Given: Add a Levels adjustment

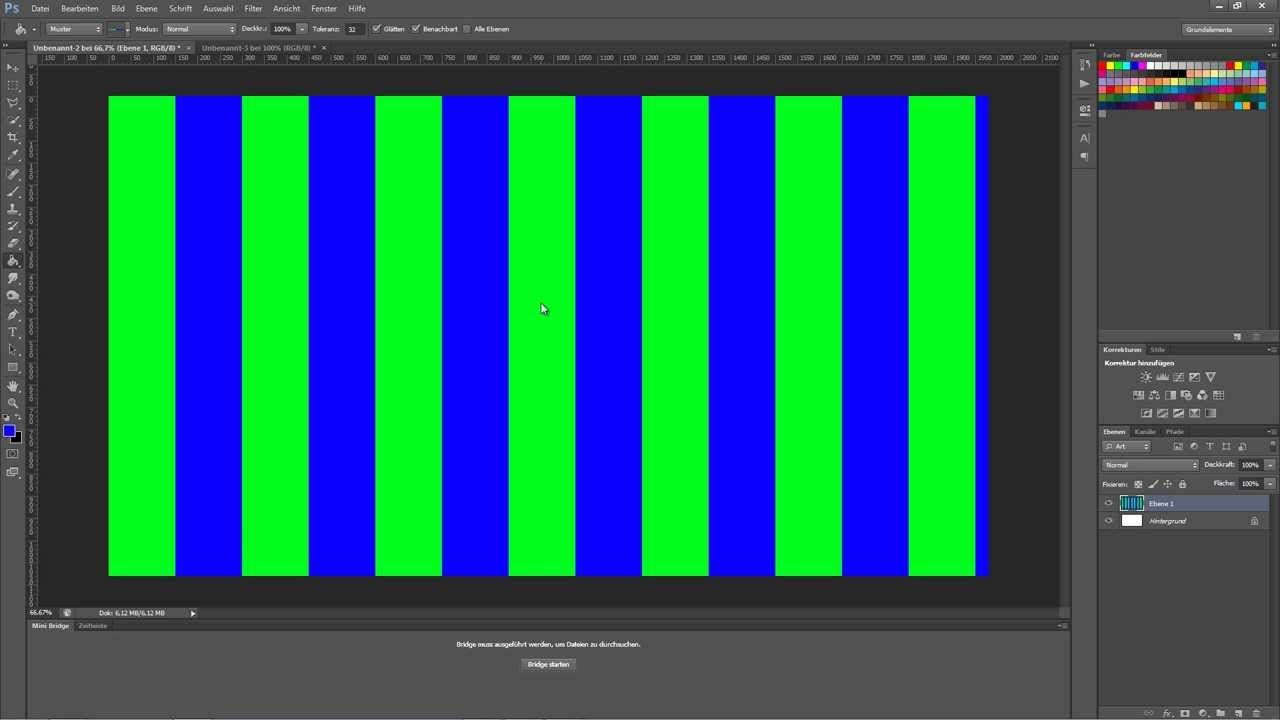Looking at the screenshot, I should pyautogui.click(x=1162, y=377).
